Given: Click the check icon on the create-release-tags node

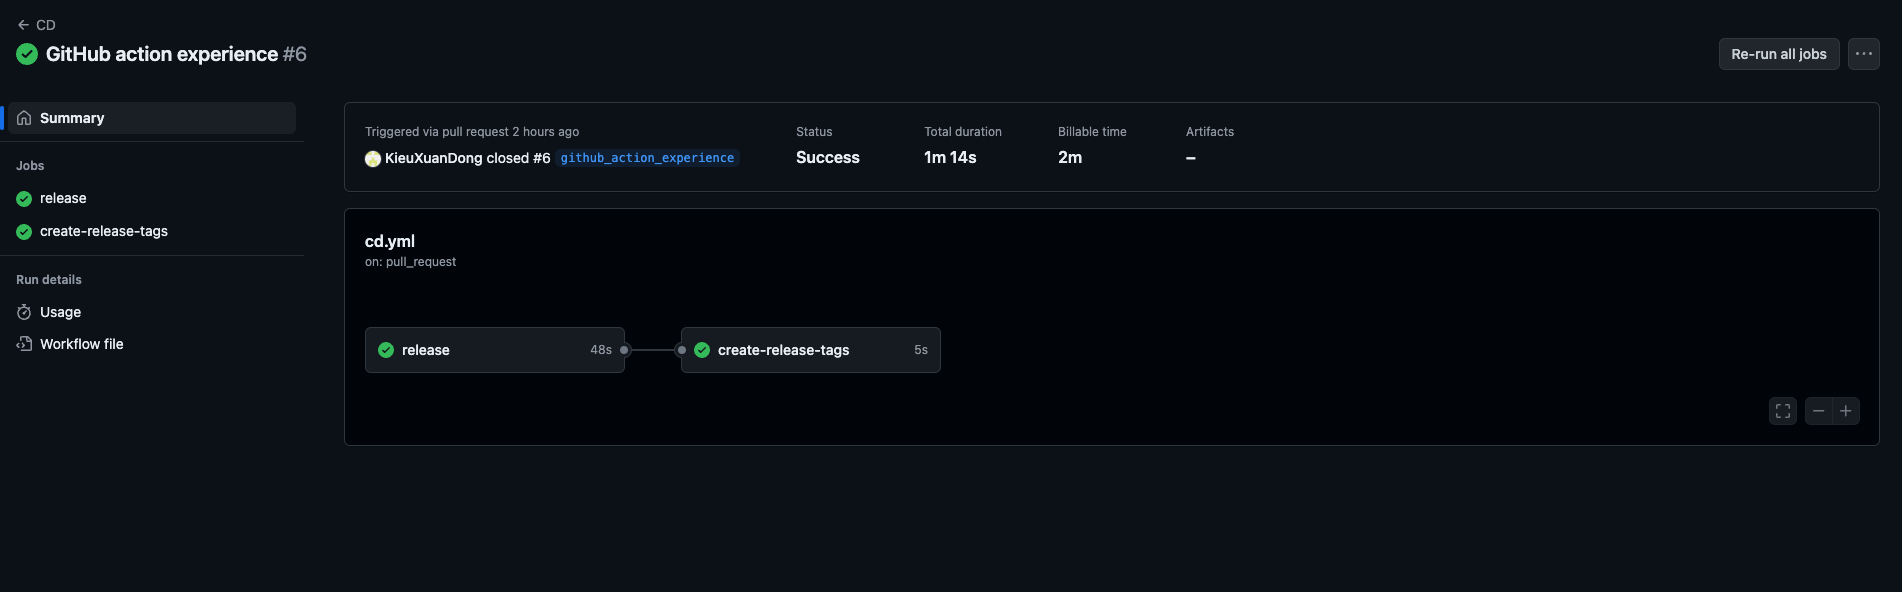Looking at the screenshot, I should pyautogui.click(x=702, y=350).
